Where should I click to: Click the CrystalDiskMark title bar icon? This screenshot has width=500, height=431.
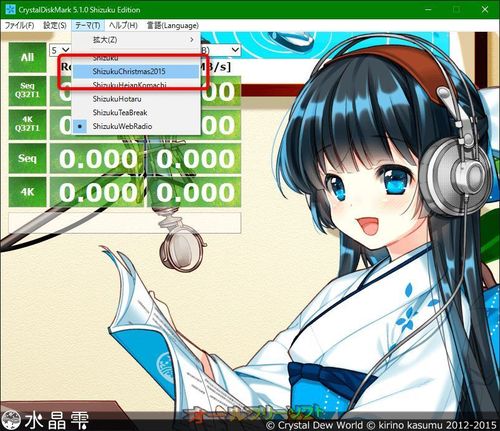pos(10,9)
